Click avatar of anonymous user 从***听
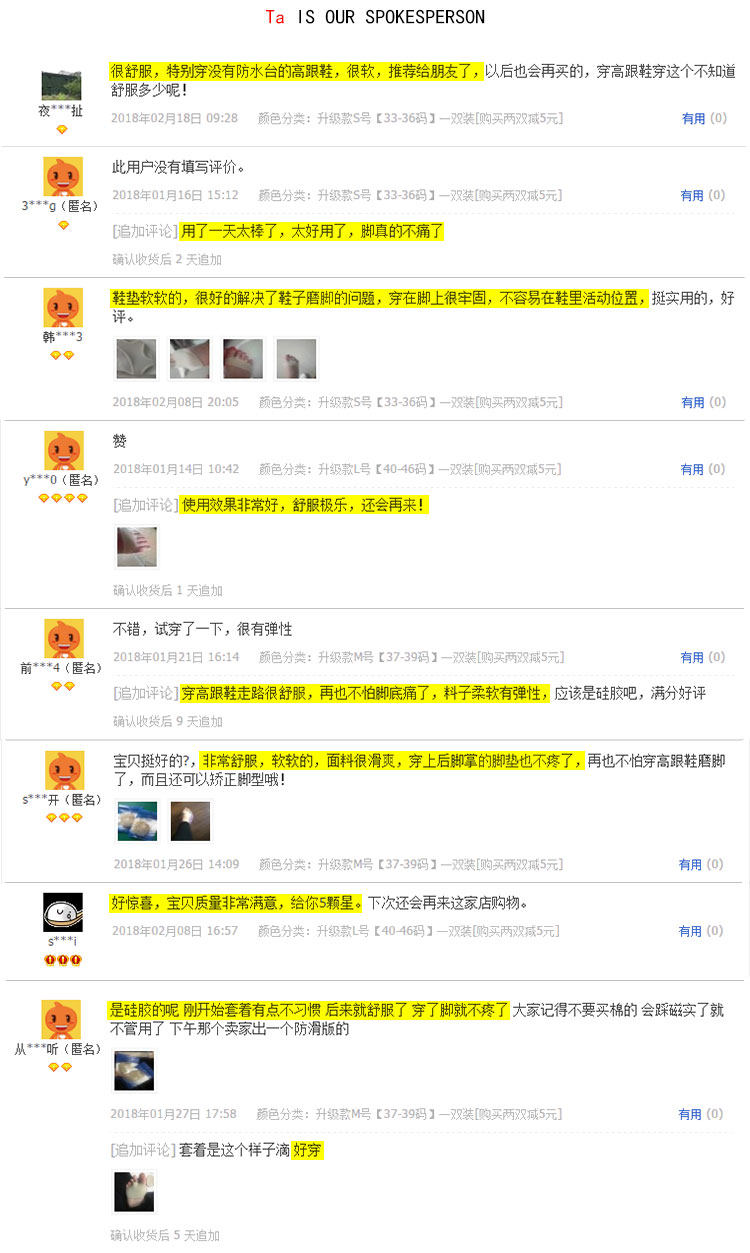This screenshot has width=750, height=1253. pos(61,1019)
